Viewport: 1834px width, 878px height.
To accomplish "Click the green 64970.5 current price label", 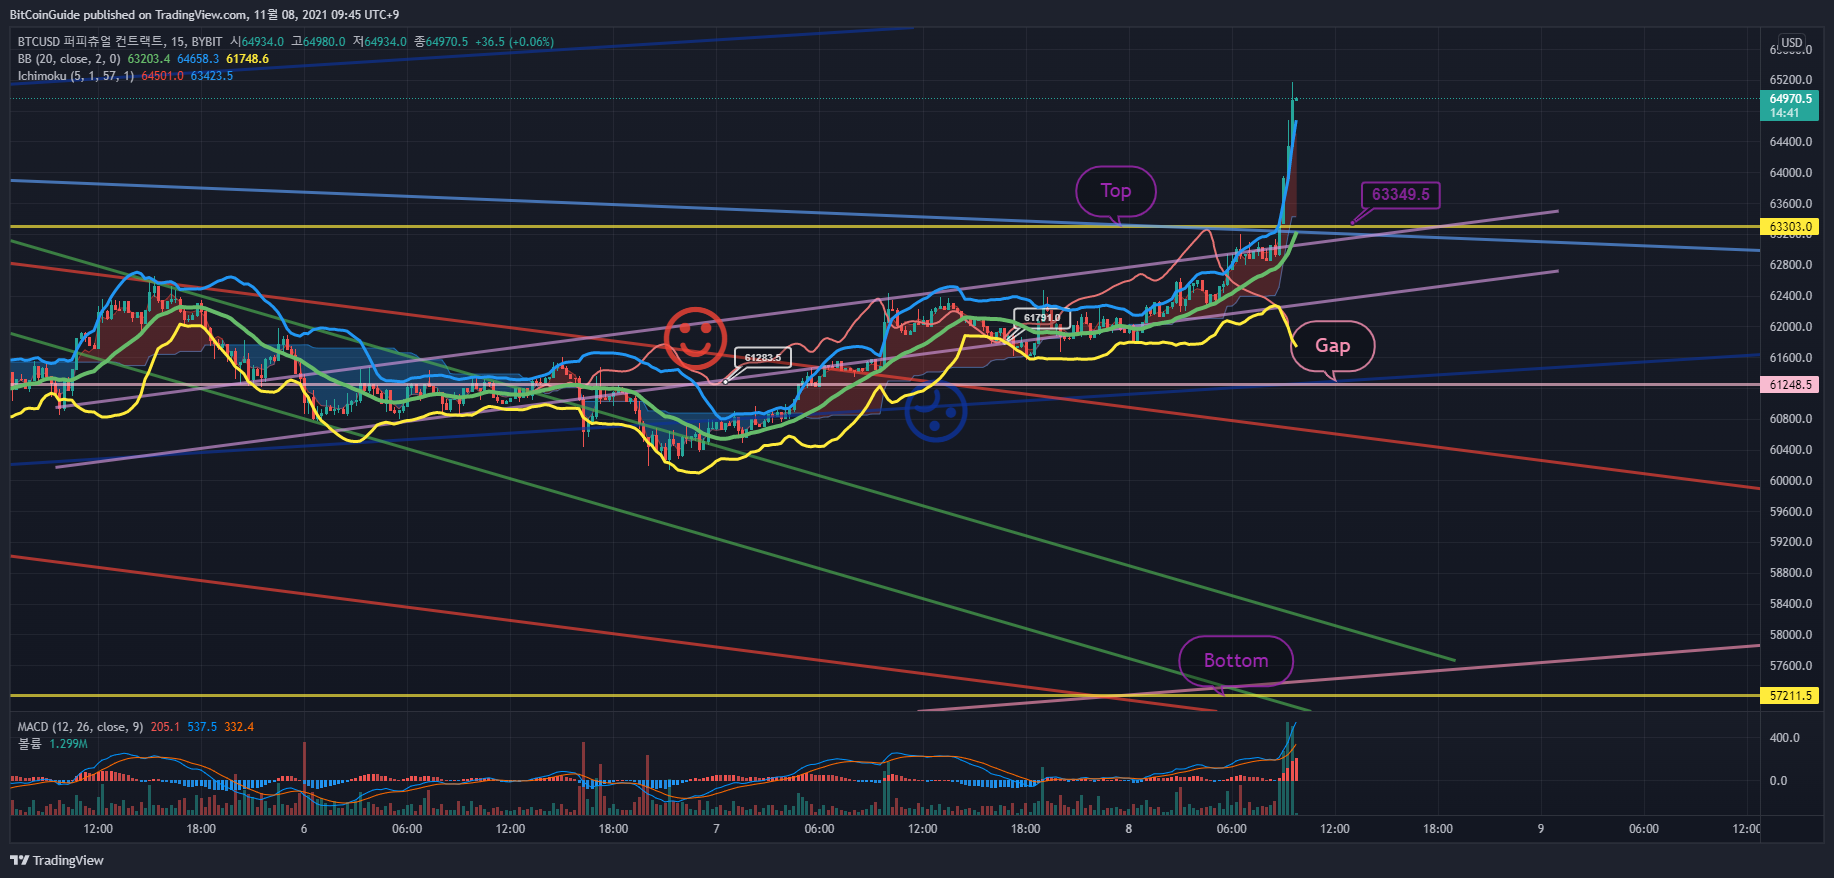I will point(1790,105).
